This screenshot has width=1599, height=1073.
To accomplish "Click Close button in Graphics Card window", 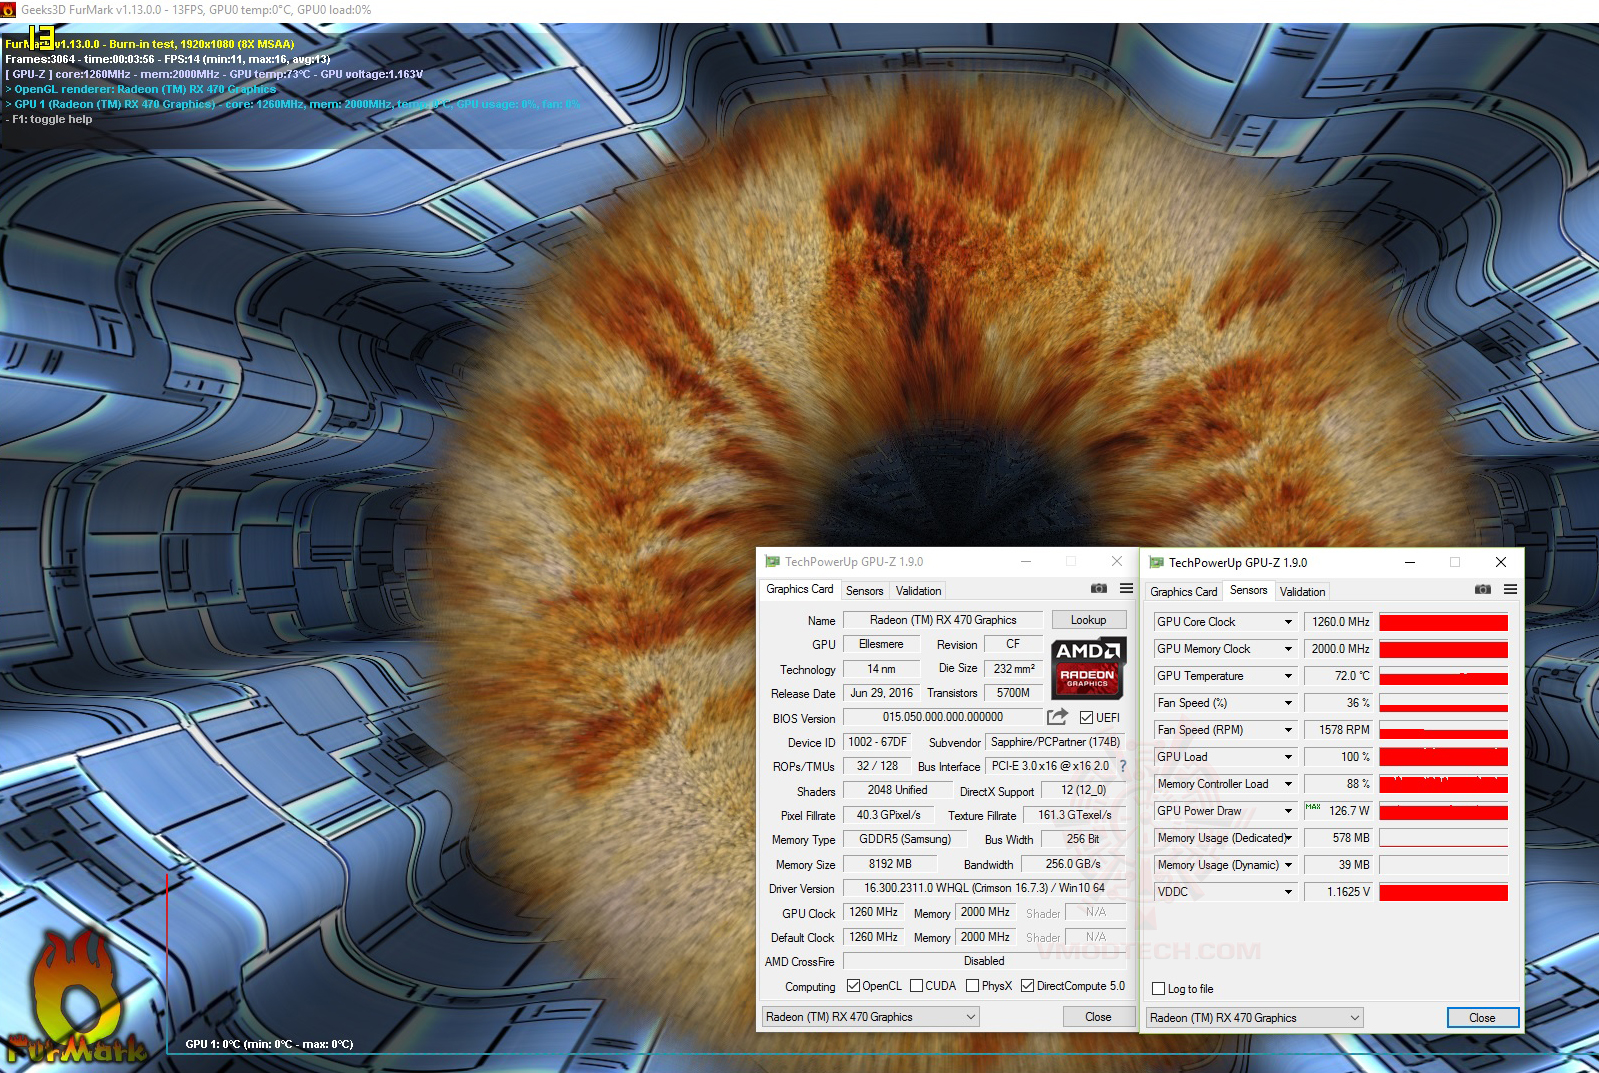I will 1098,1017.
